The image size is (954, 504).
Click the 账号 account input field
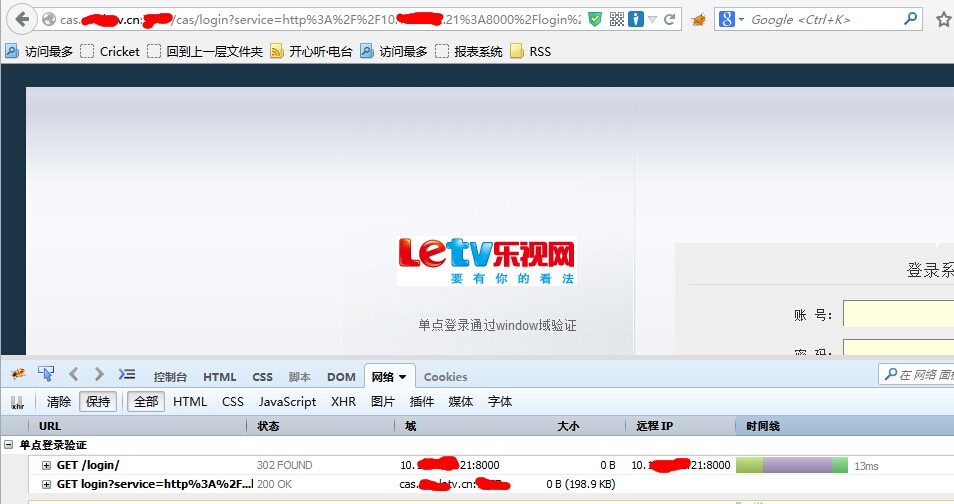click(x=898, y=313)
